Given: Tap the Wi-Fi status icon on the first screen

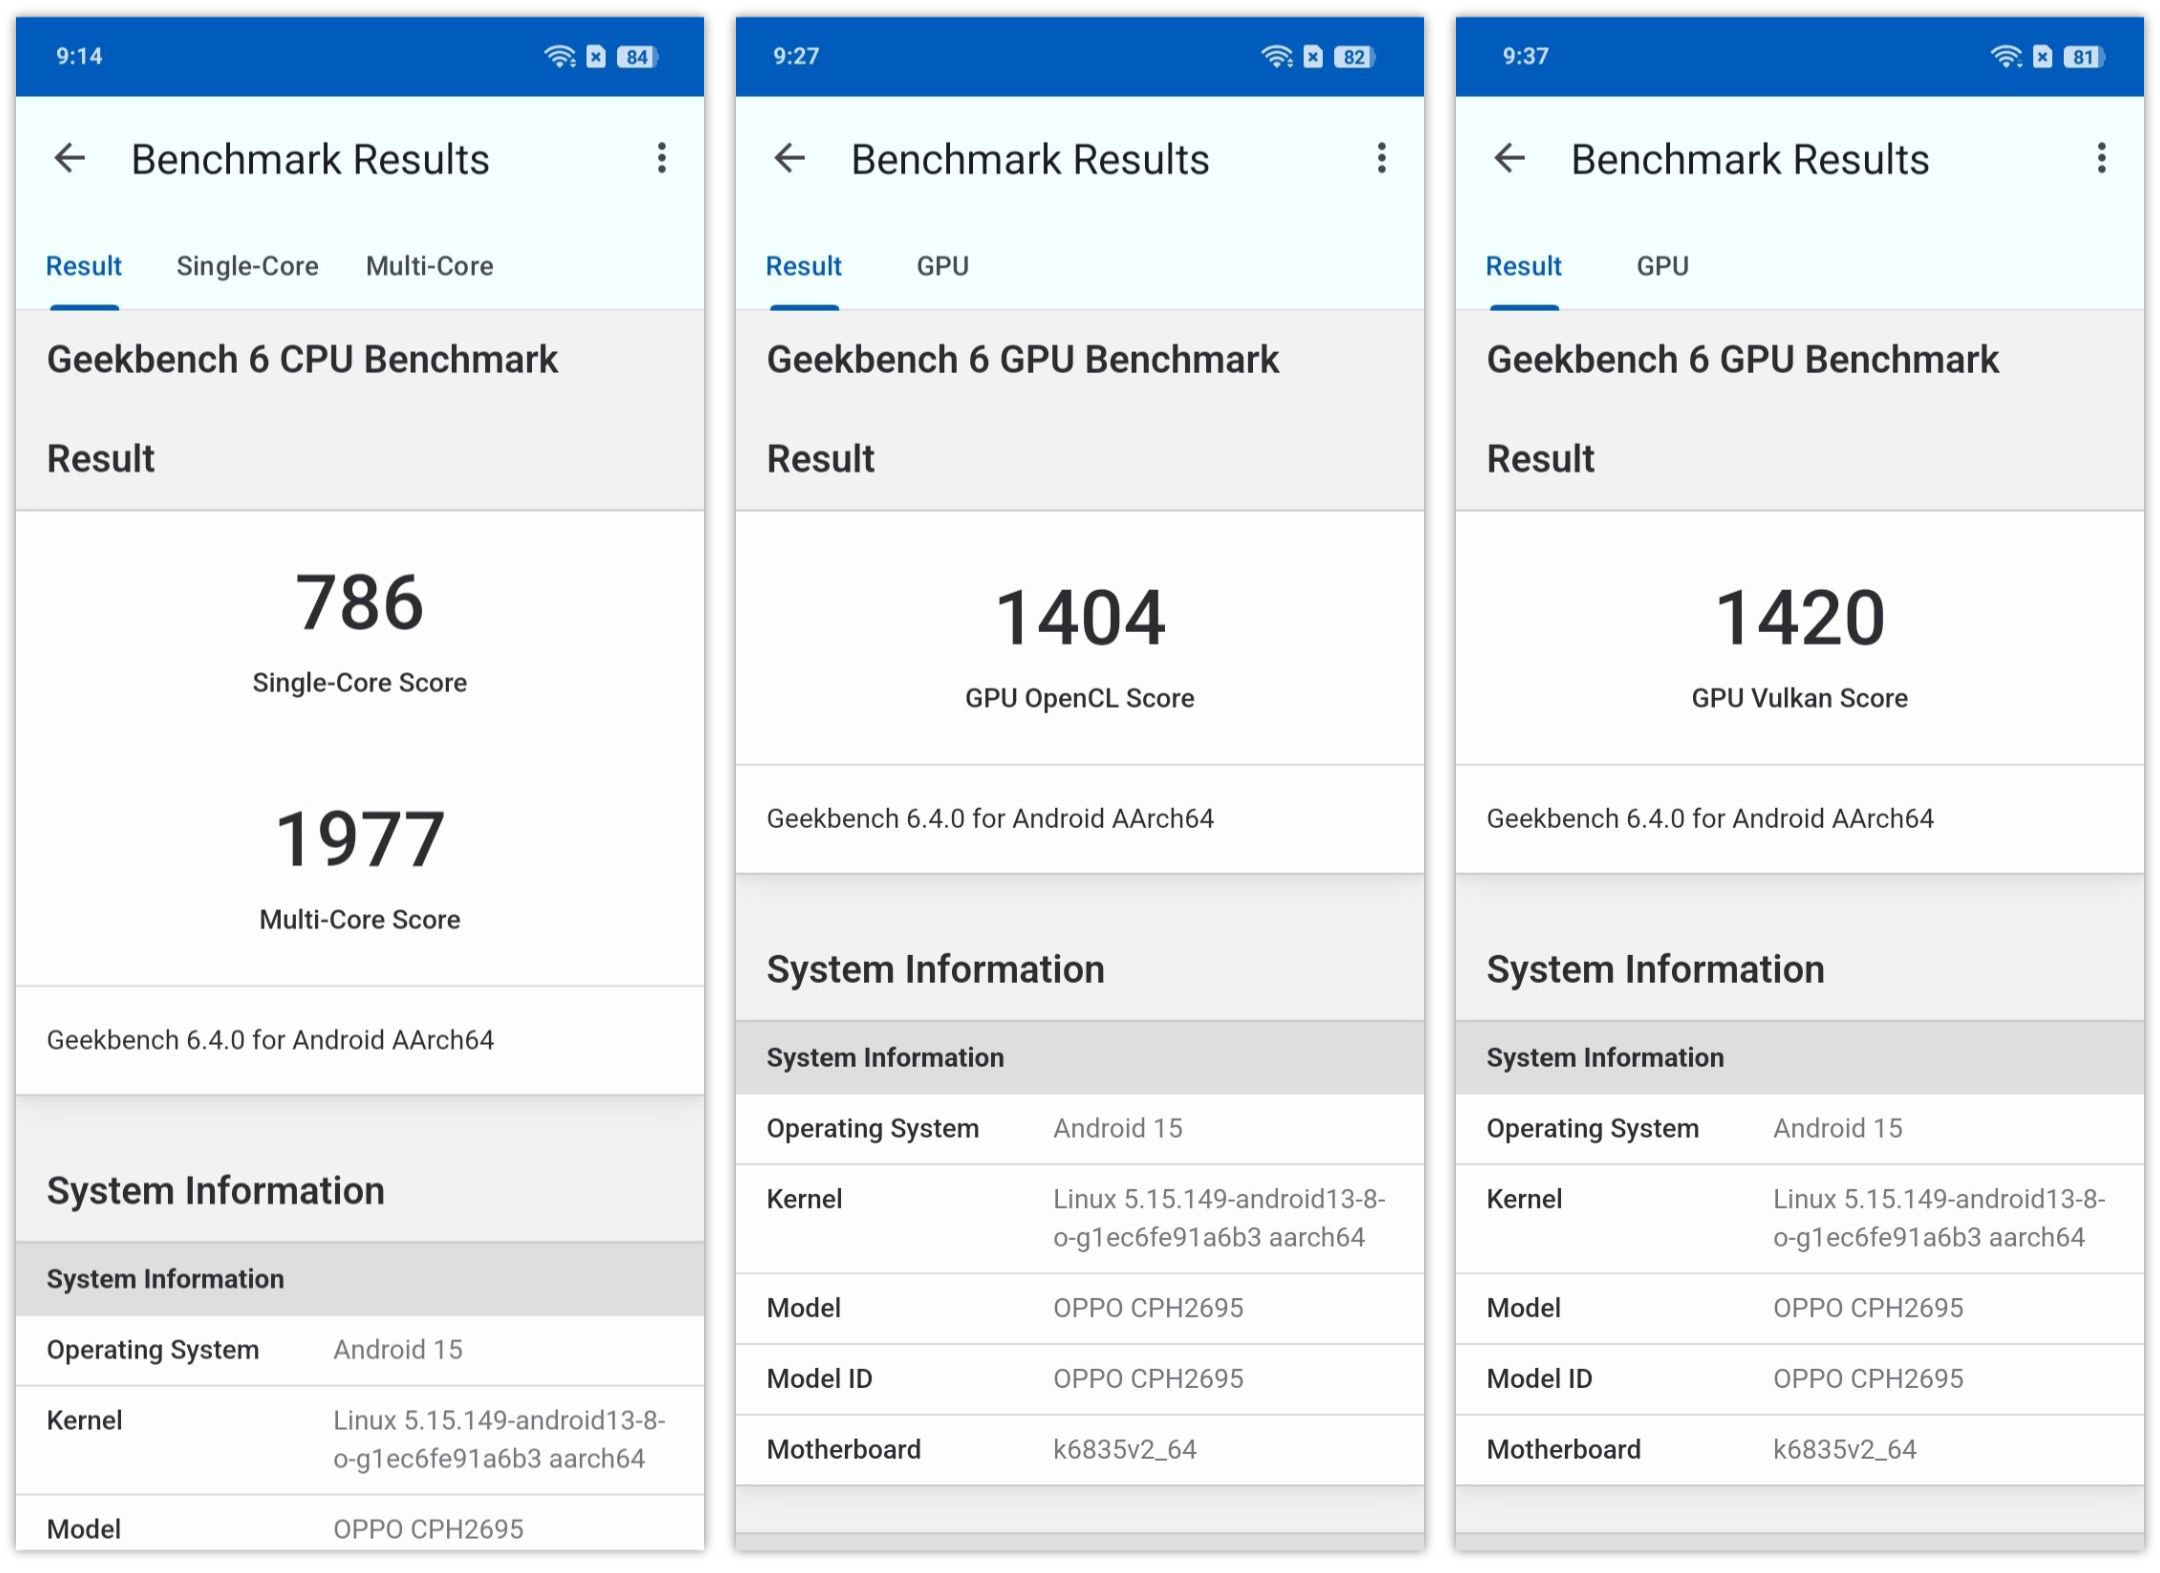Looking at the screenshot, I should (556, 57).
